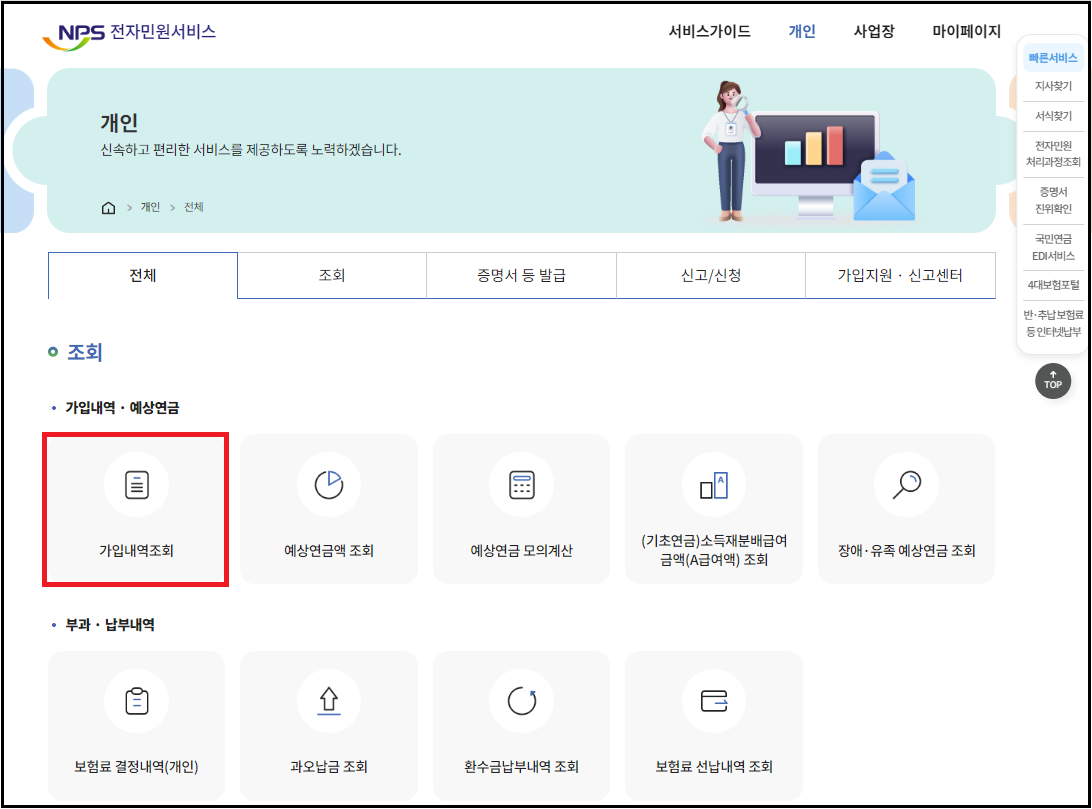Image resolution: width=1092 pixels, height=809 pixels.
Task: Open the 서비스가이드 menu
Action: [x=710, y=31]
